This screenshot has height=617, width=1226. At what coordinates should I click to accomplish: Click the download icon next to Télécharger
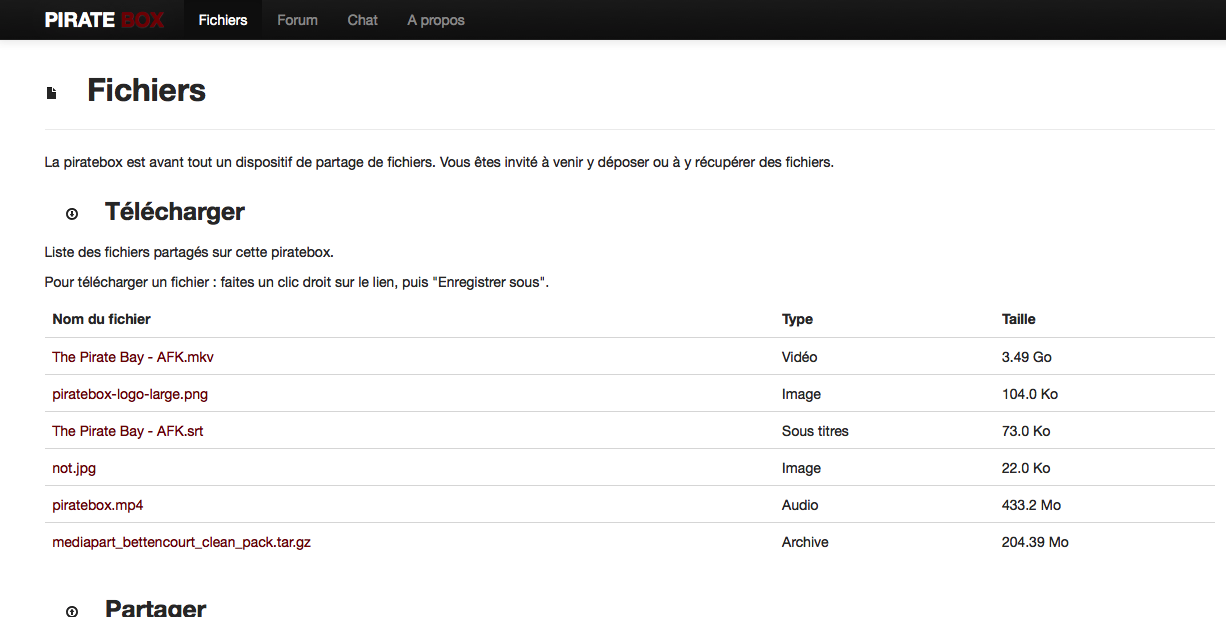tap(72, 214)
